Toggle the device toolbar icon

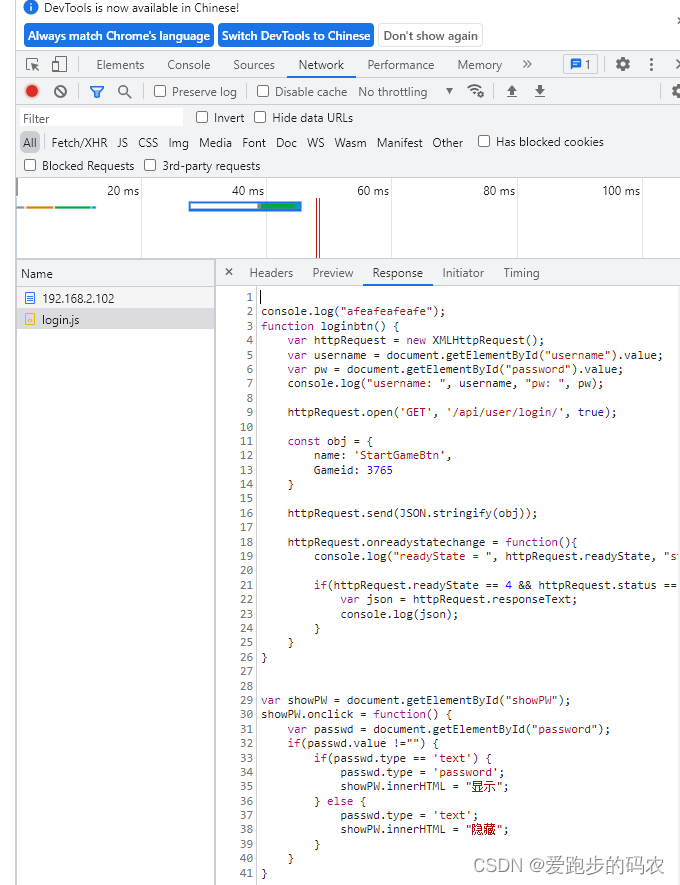59,64
